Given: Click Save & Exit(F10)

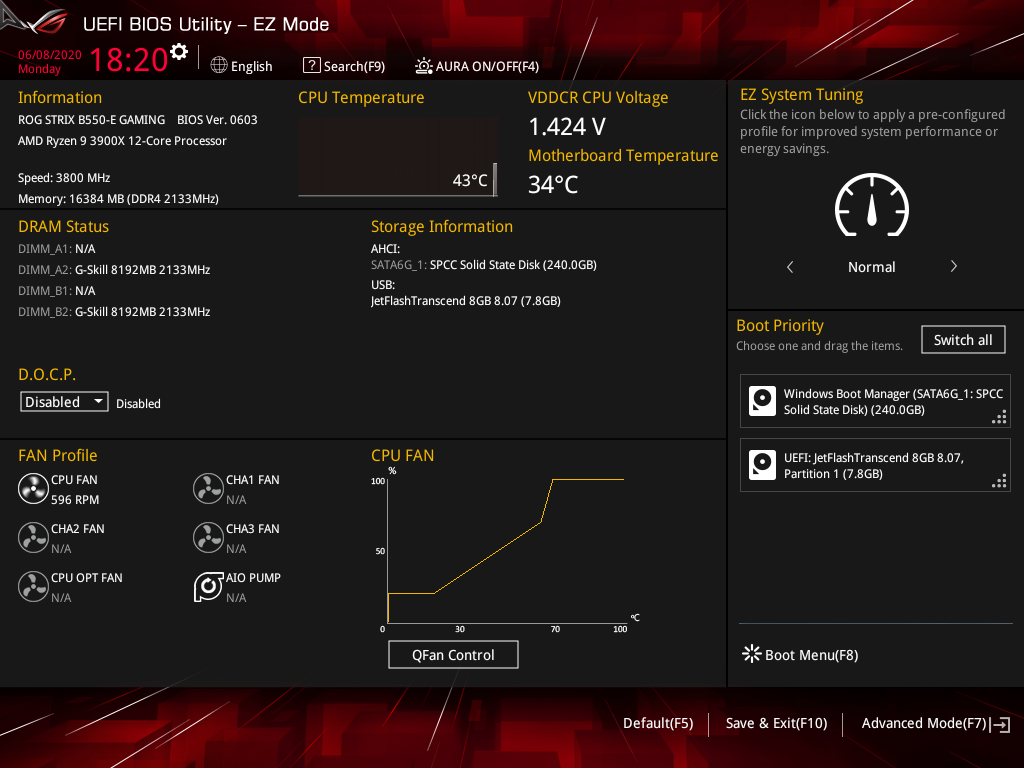Looking at the screenshot, I should coord(776,723).
